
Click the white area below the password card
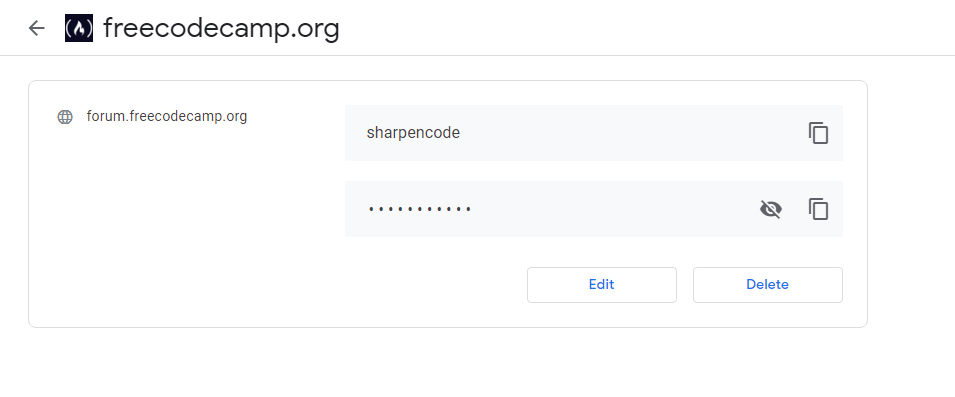(x=448, y=362)
